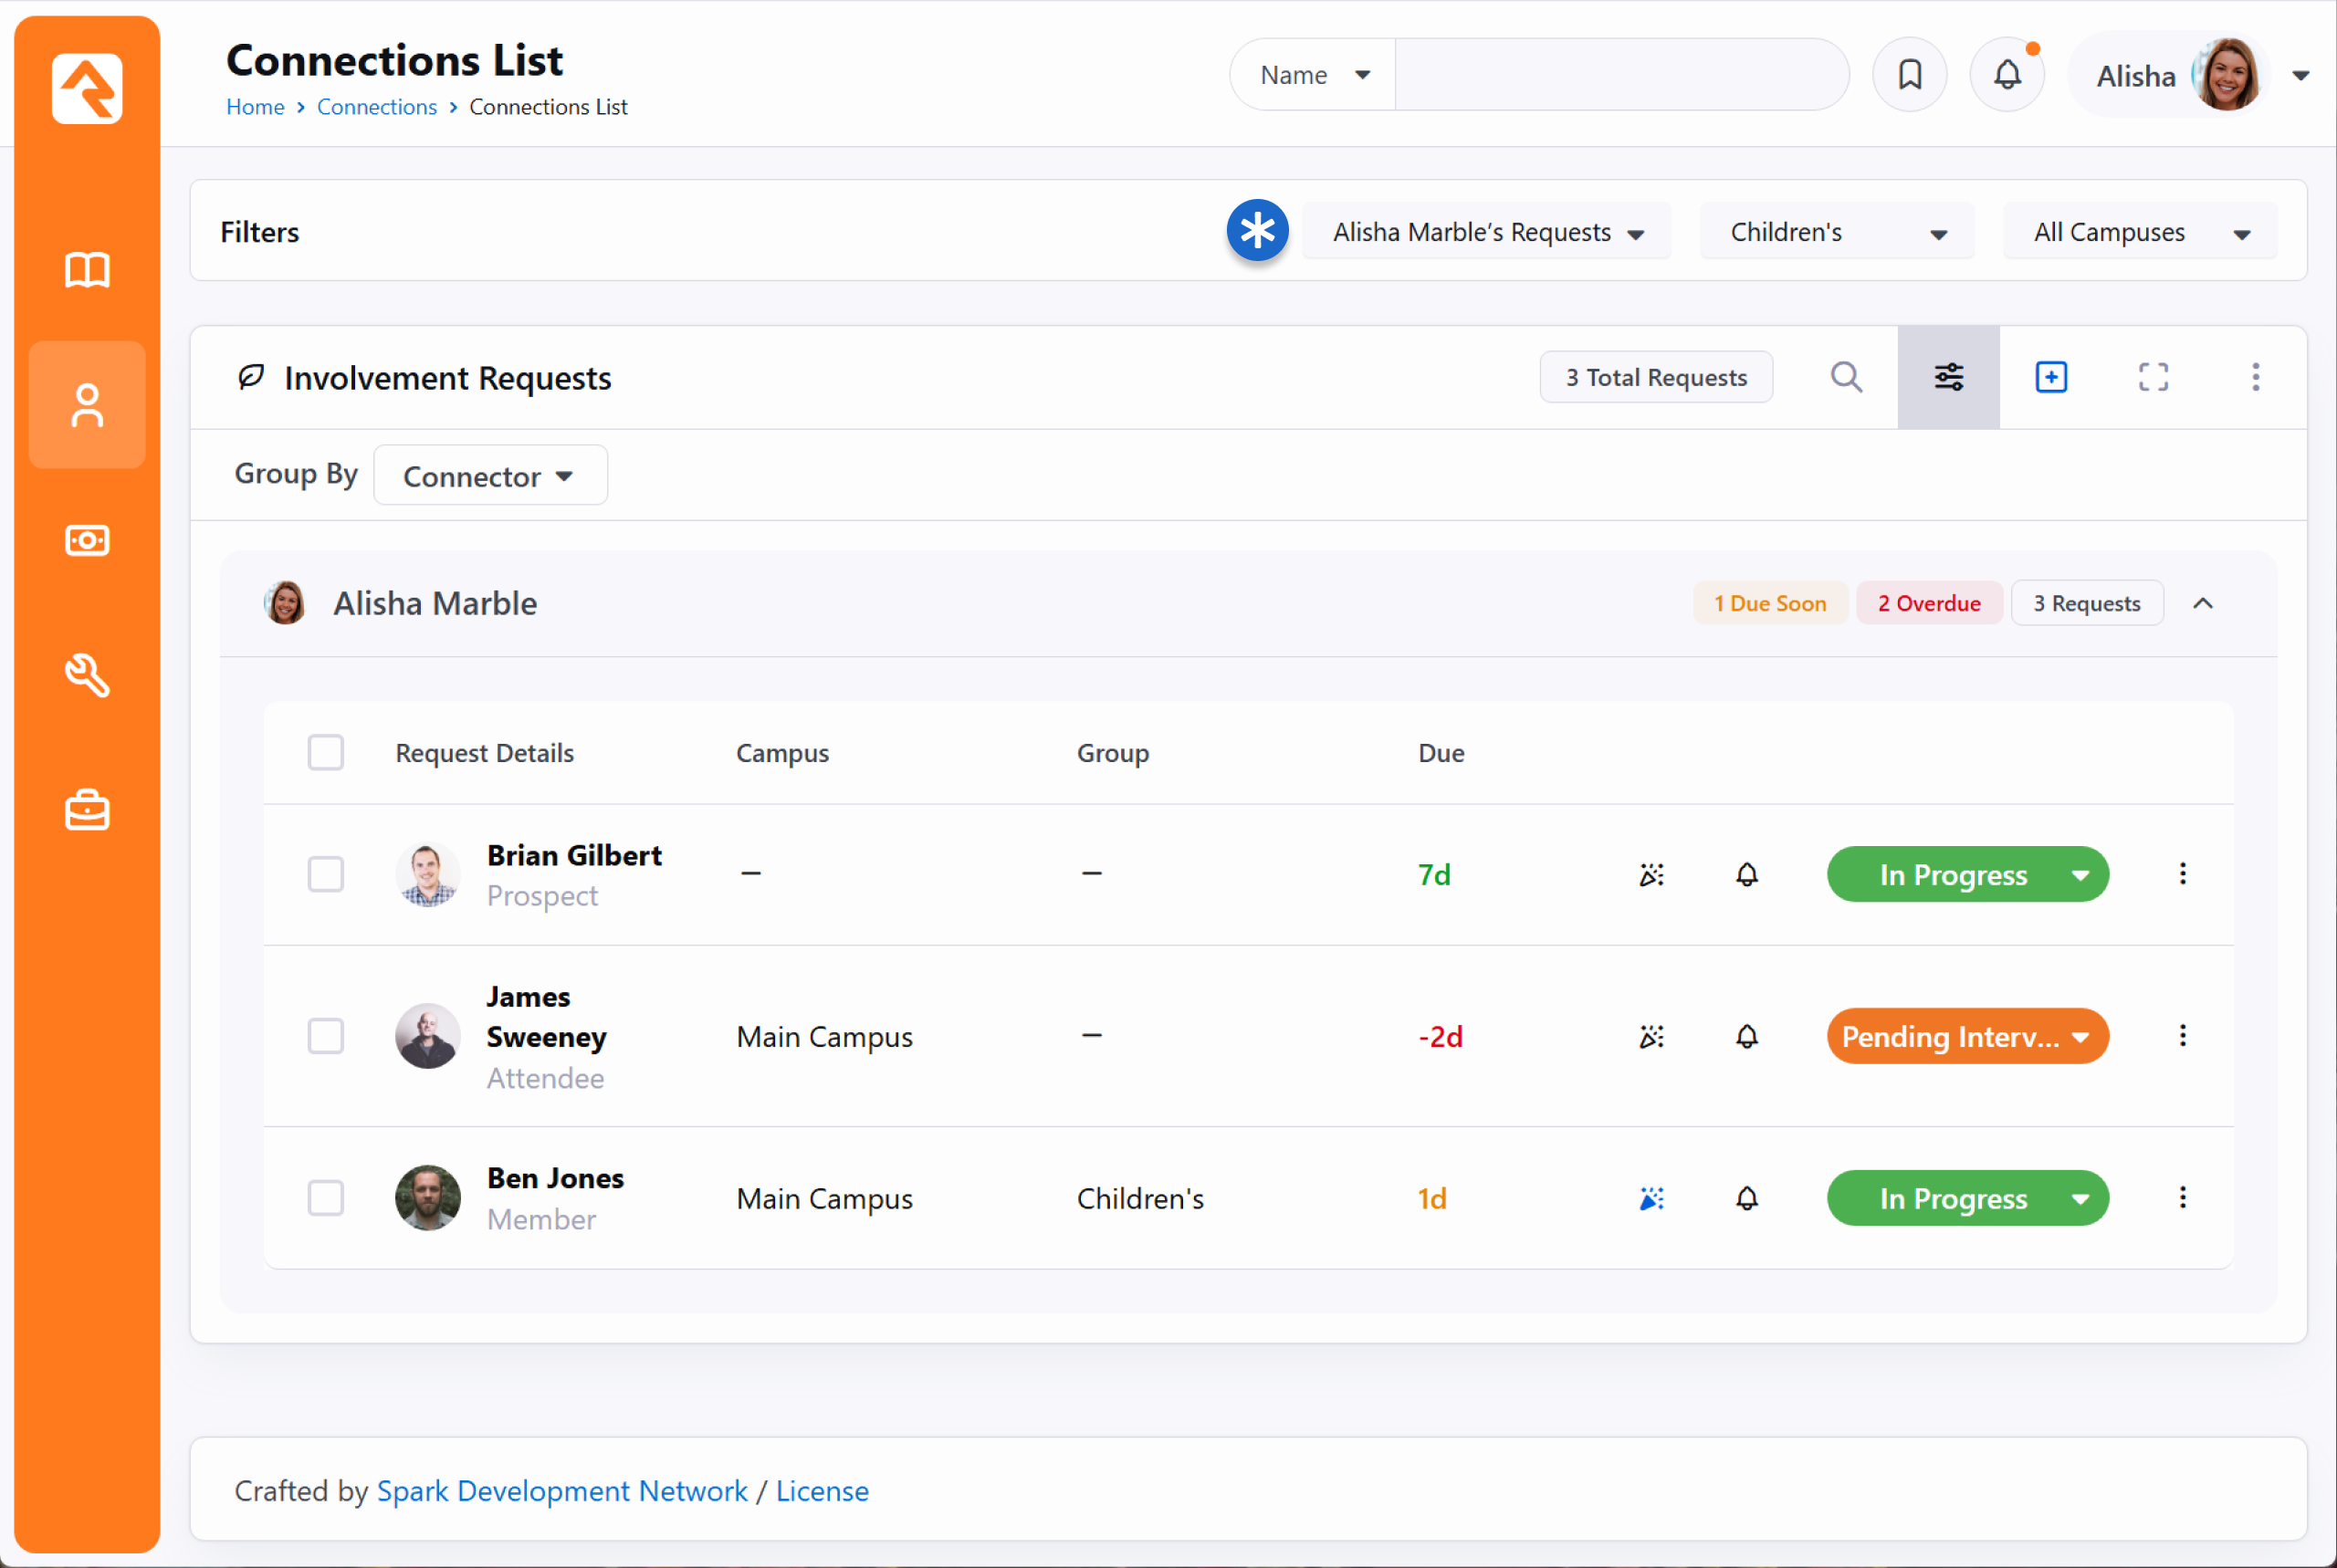Toggle the filter sliders icon

(1947, 377)
